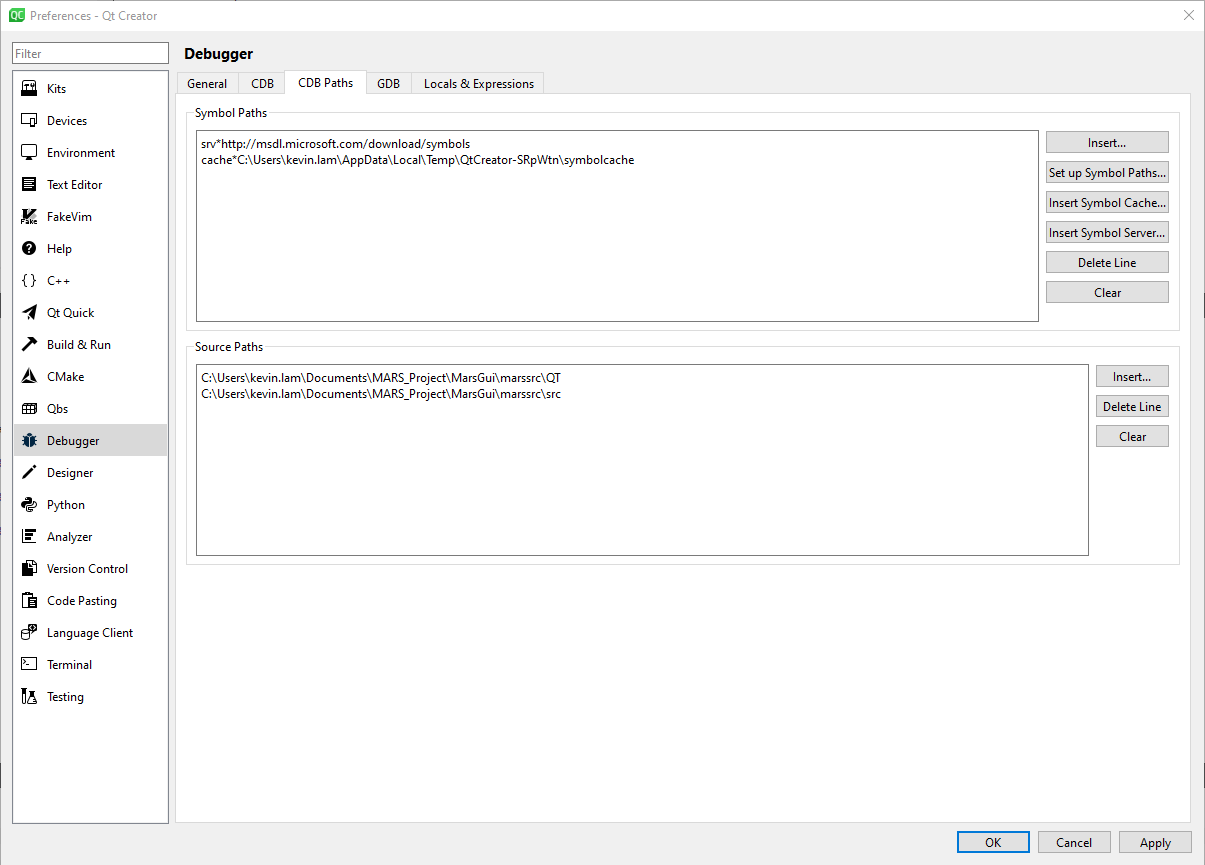1205x865 pixels.
Task: Switch to the CDB tab
Action: click(262, 84)
